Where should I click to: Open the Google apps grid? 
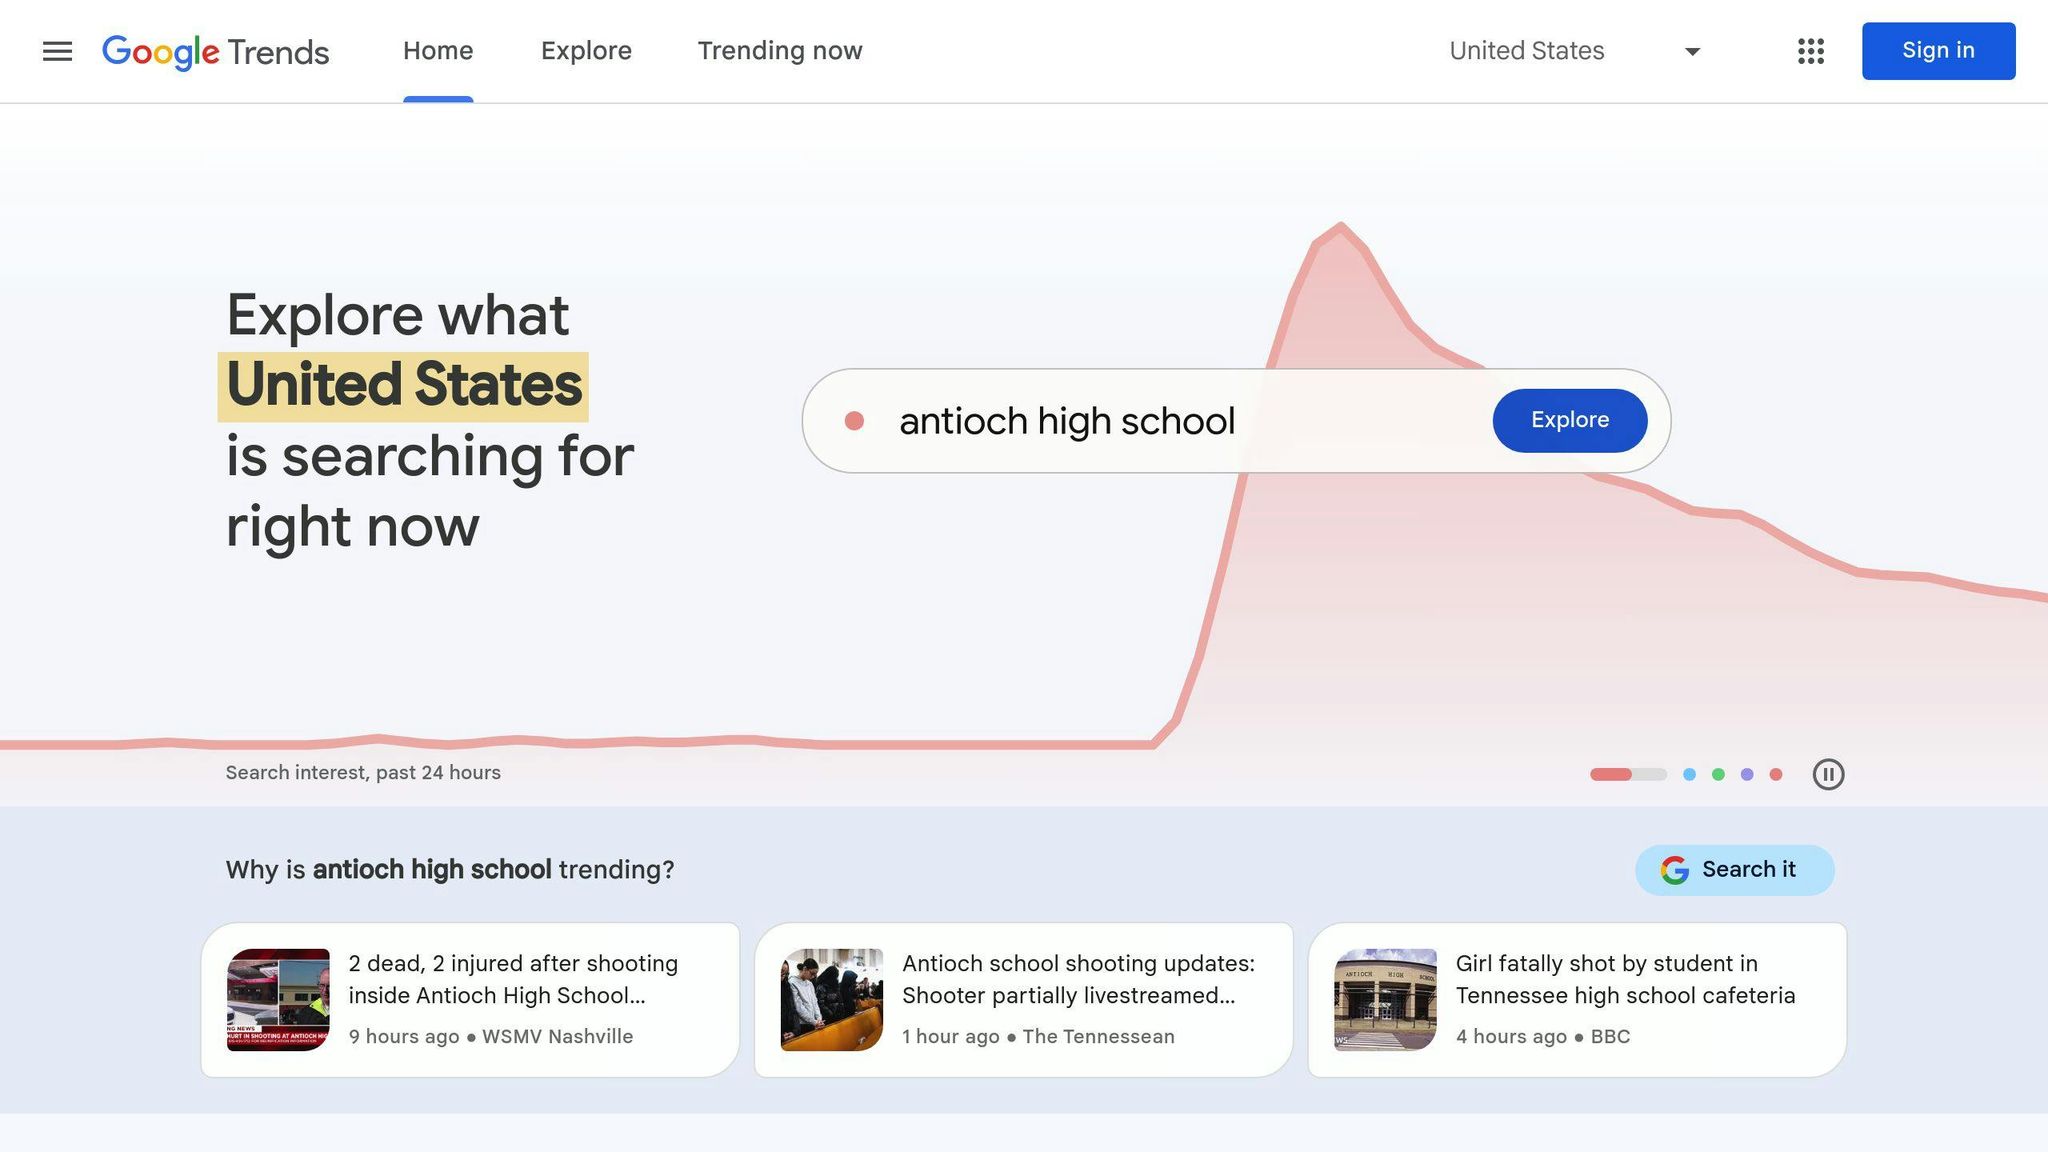pos(1810,51)
